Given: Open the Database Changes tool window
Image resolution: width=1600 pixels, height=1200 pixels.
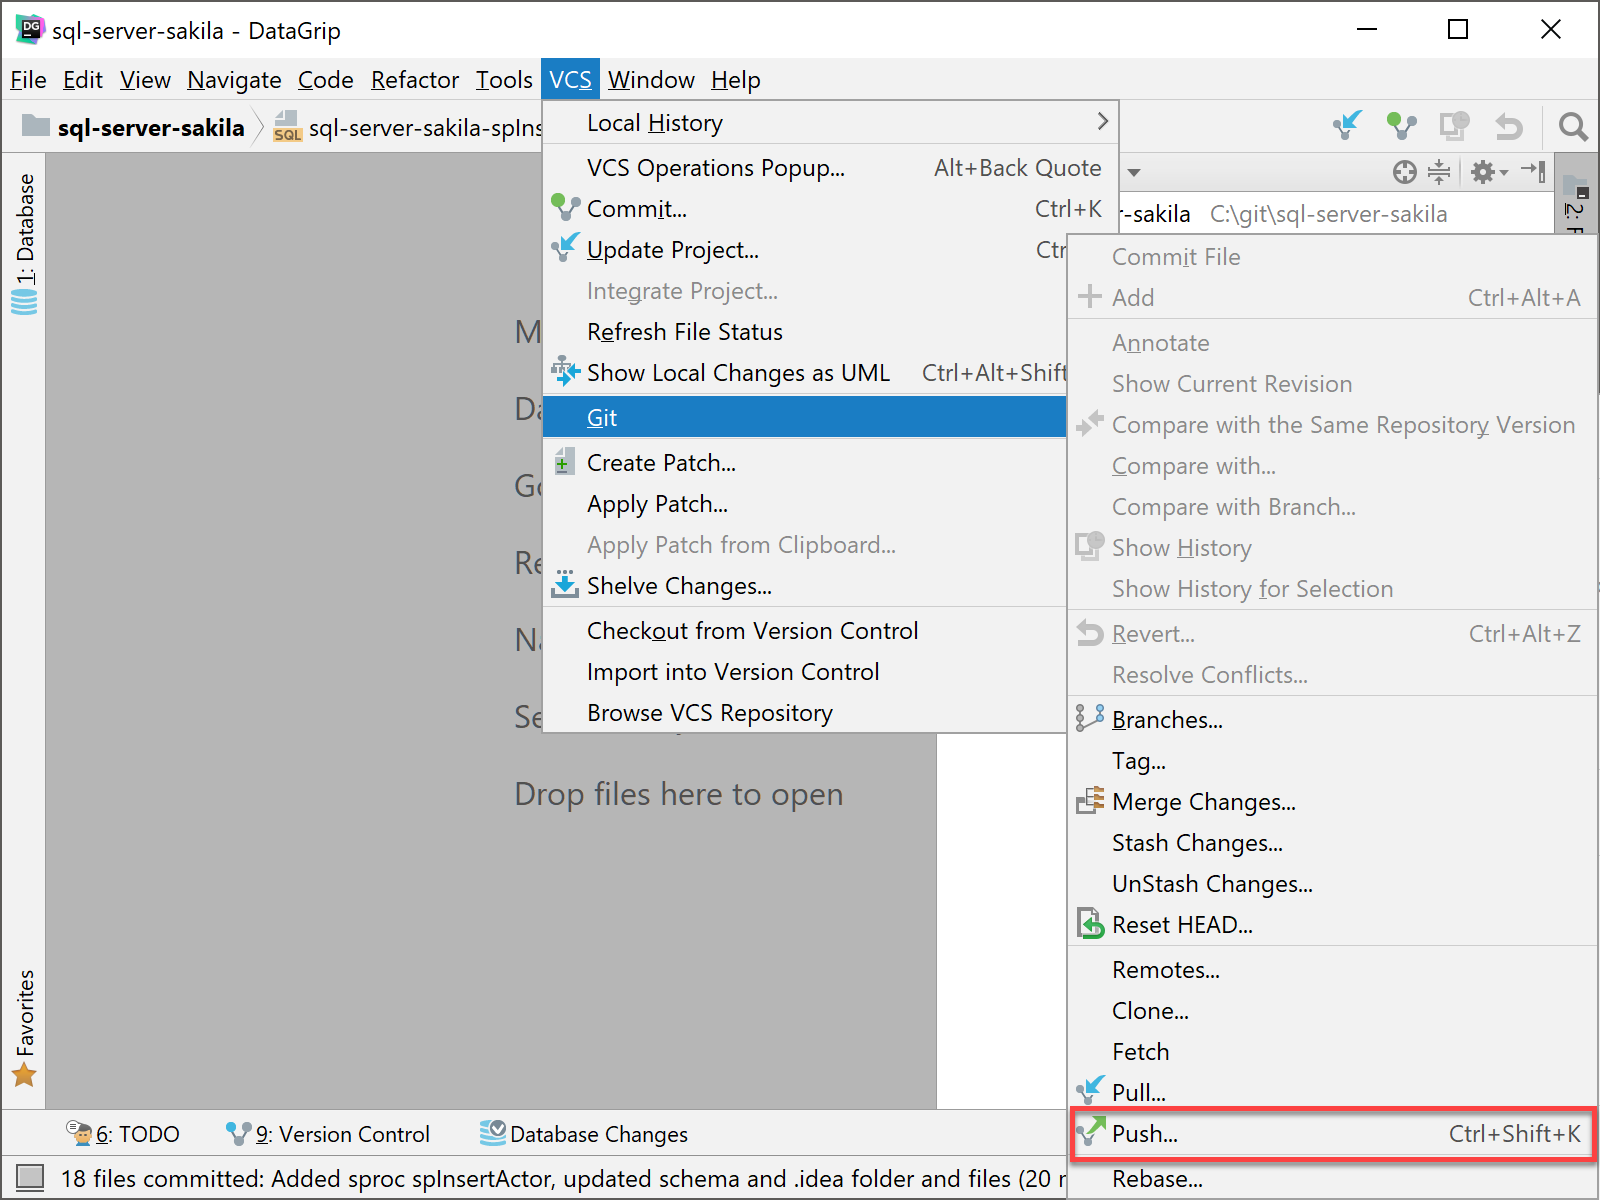Looking at the screenshot, I should click(584, 1134).
